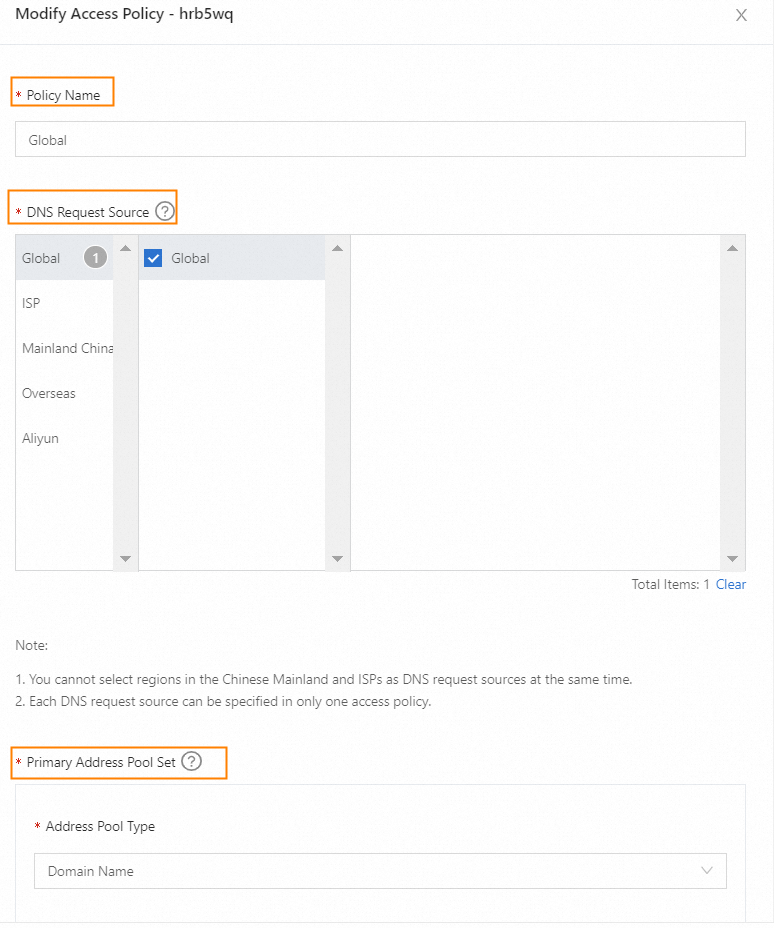Select ISP in the source category list
The image size is (774, 928).
32,303
